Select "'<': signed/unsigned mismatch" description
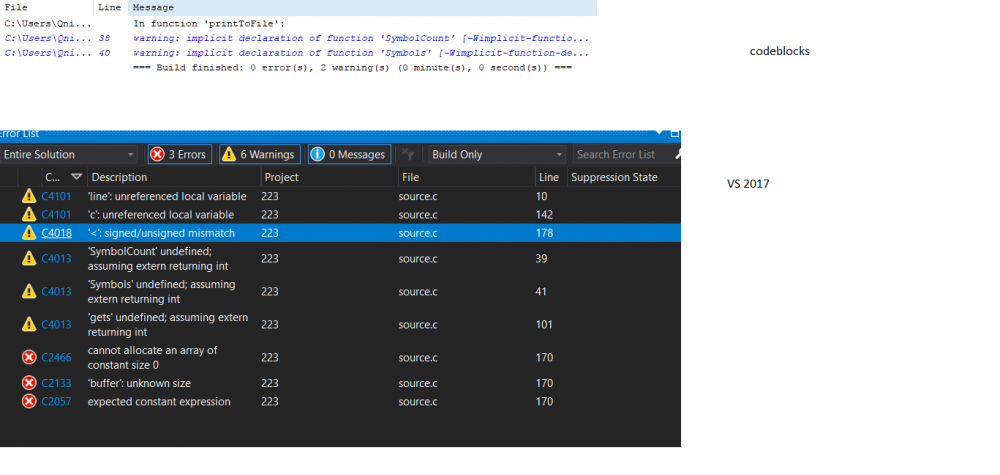This screenshot has height=475, width=1000. click(161, 233)
